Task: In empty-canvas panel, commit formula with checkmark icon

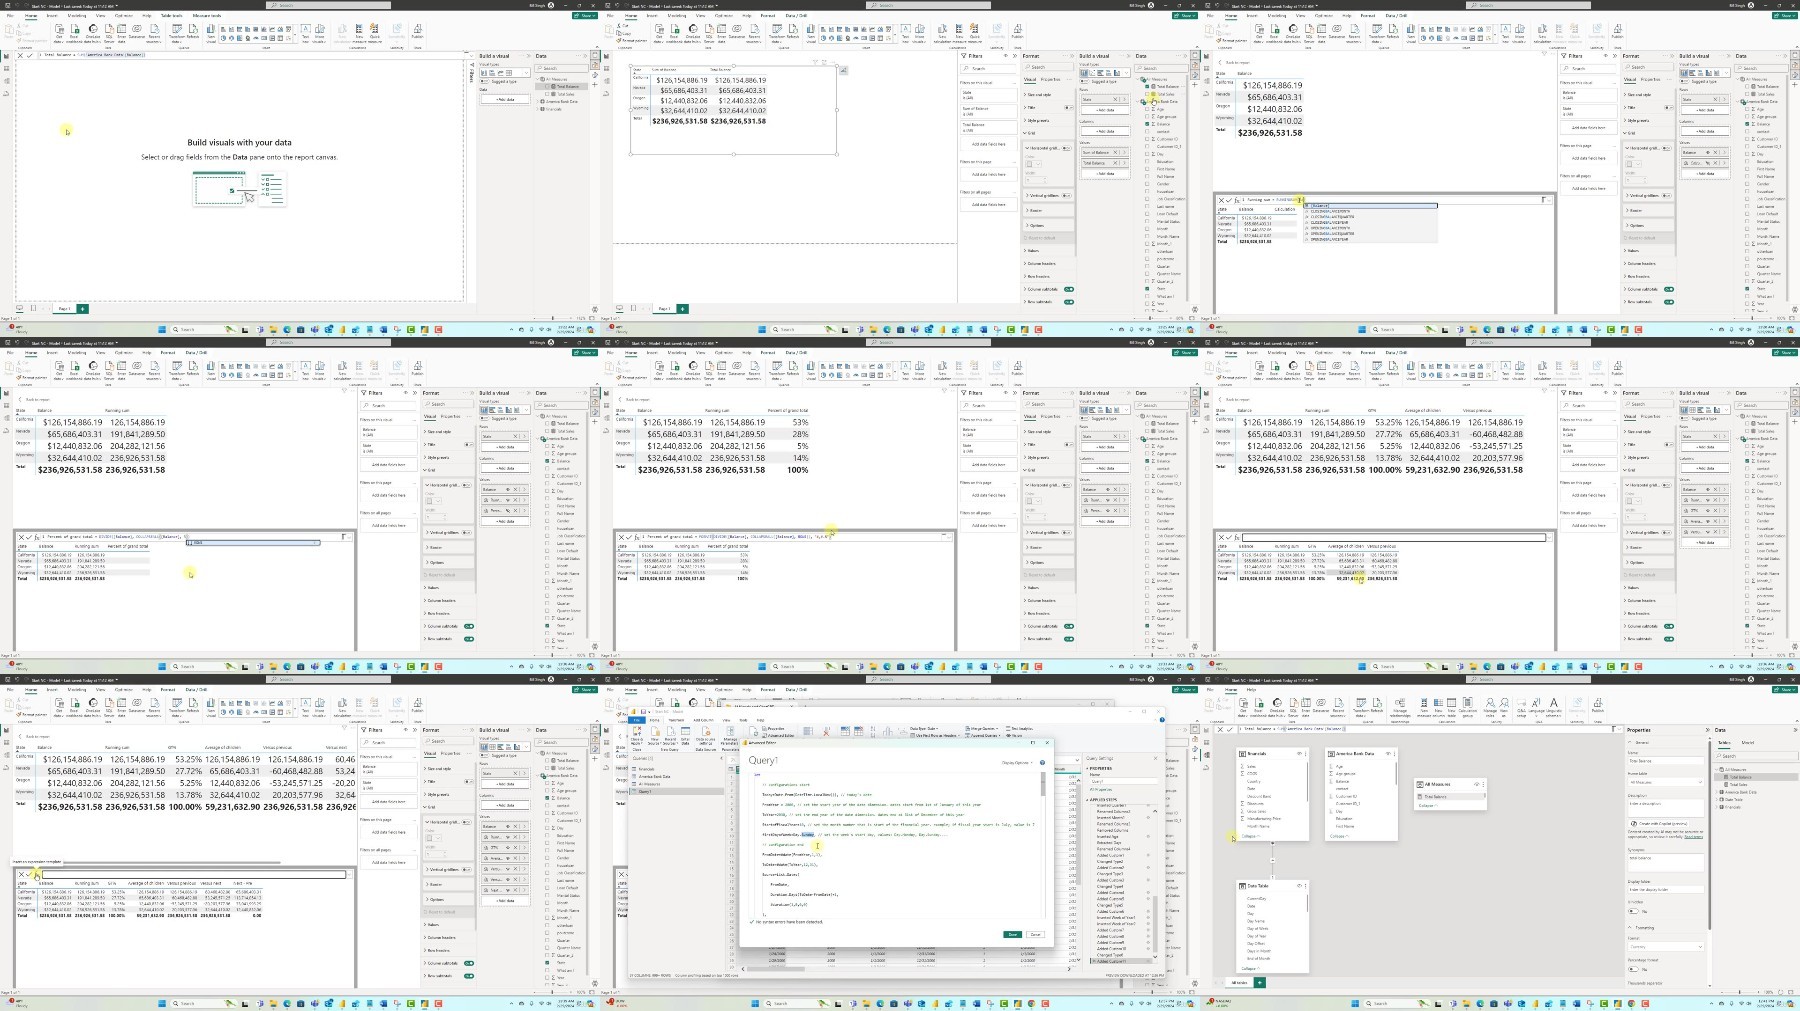Action: pos(30,55)
